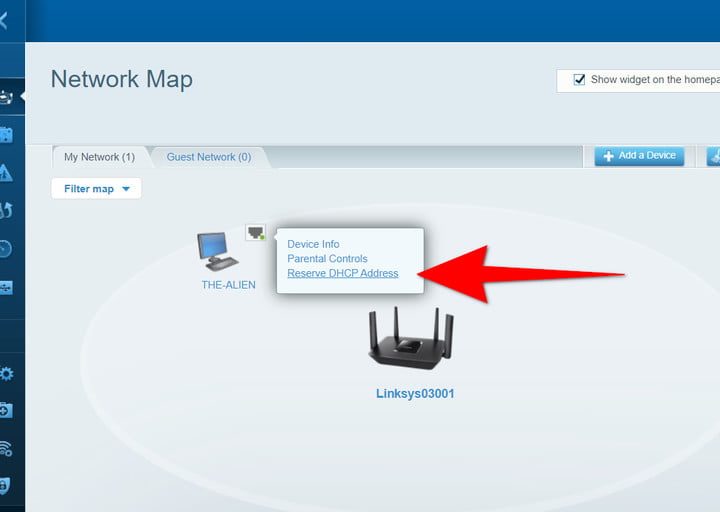Viewport: 720px width, 512px height.
Task: Open the speed gauge sidebar icon
Action: pyautogui.click(x=6, y=249)
